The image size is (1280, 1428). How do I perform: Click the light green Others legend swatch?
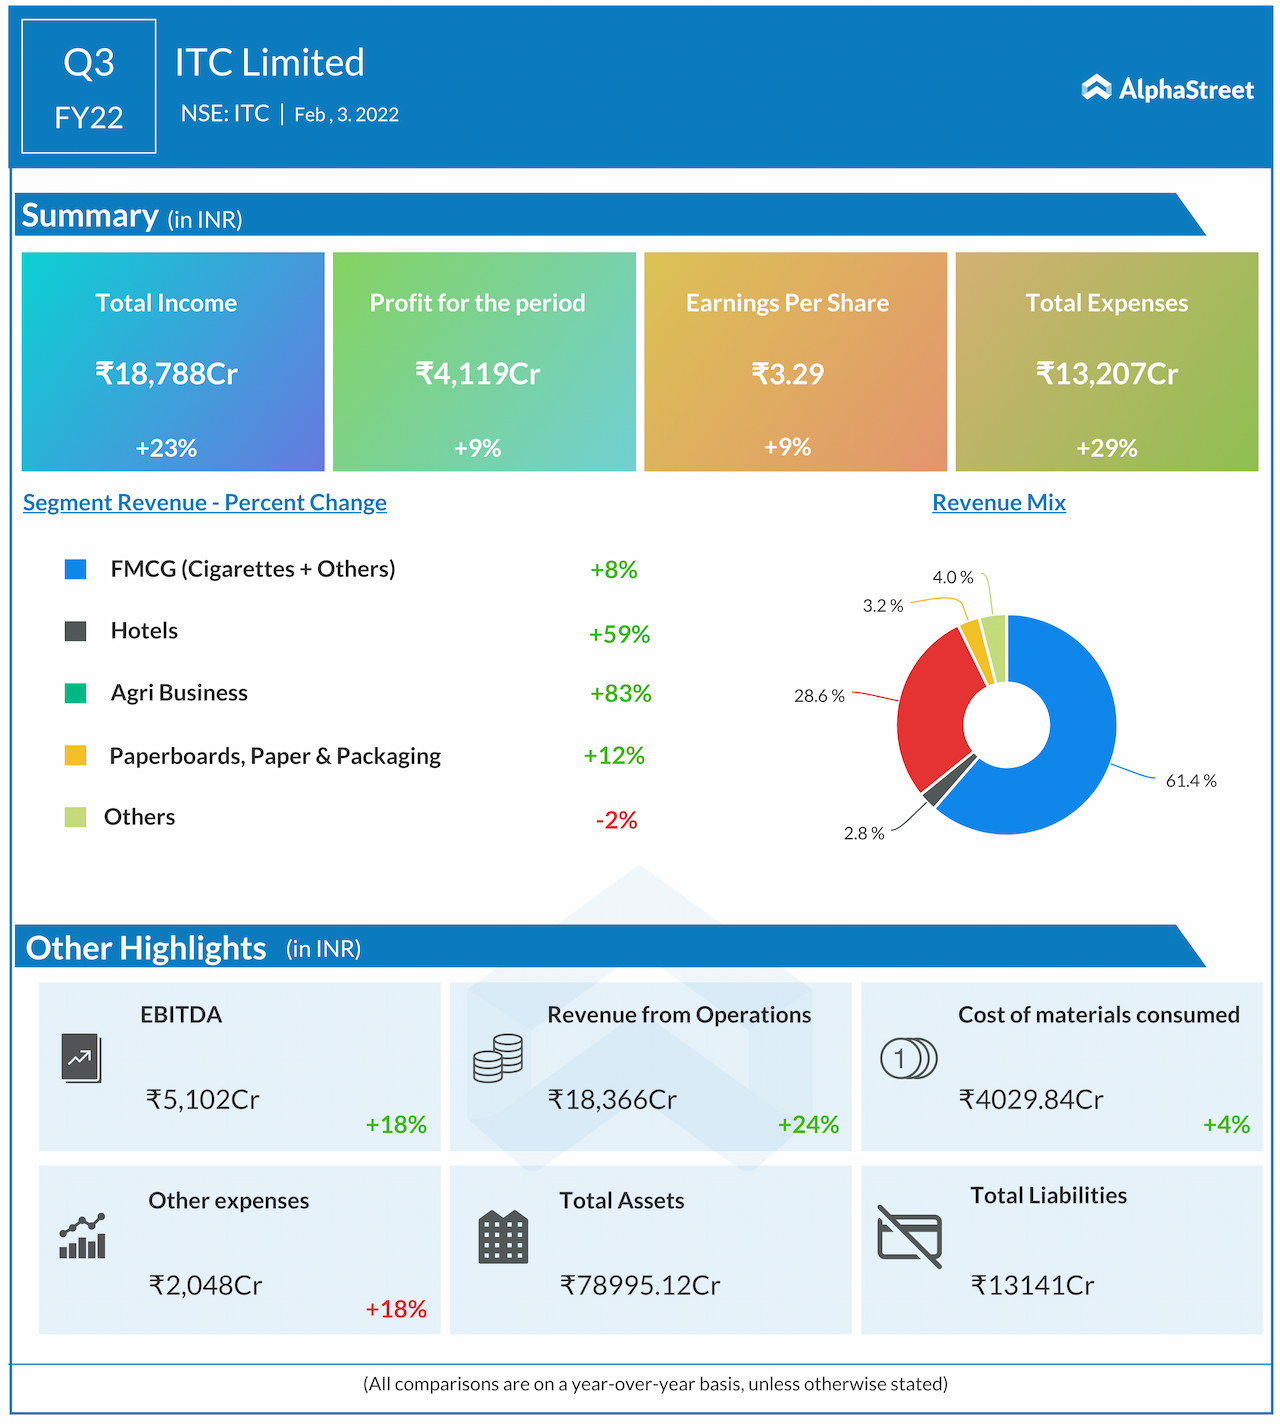coord(75,817)
